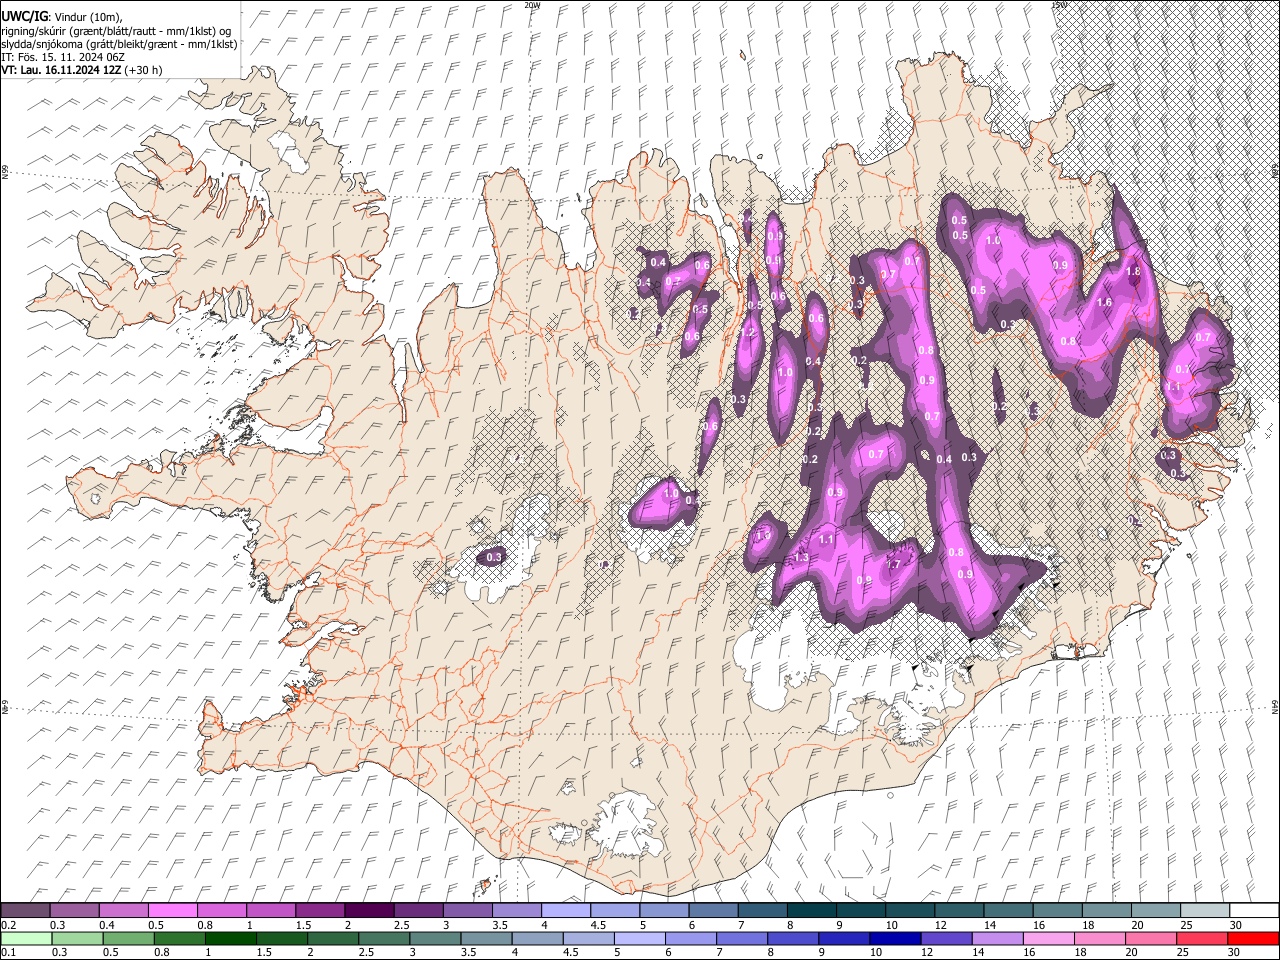Select the 4.5 swatch in upper legend row
Screen dimensions: 1280x960
pos(615,910)
